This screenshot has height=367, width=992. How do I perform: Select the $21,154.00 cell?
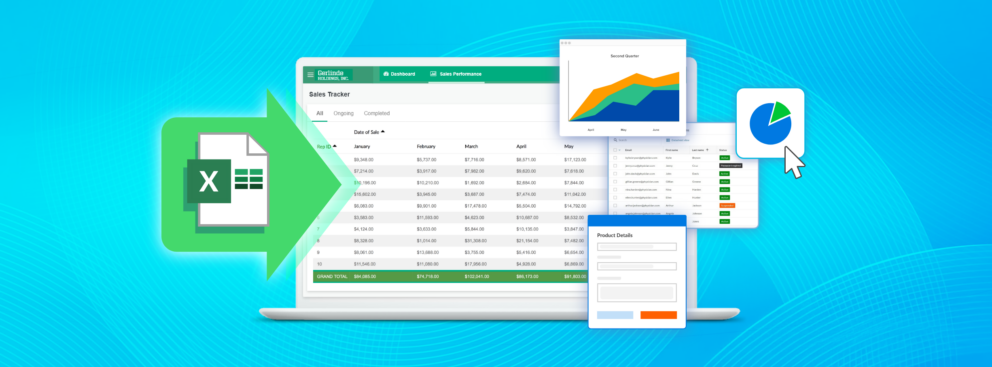pyautogui.click(x=528, y=240)
